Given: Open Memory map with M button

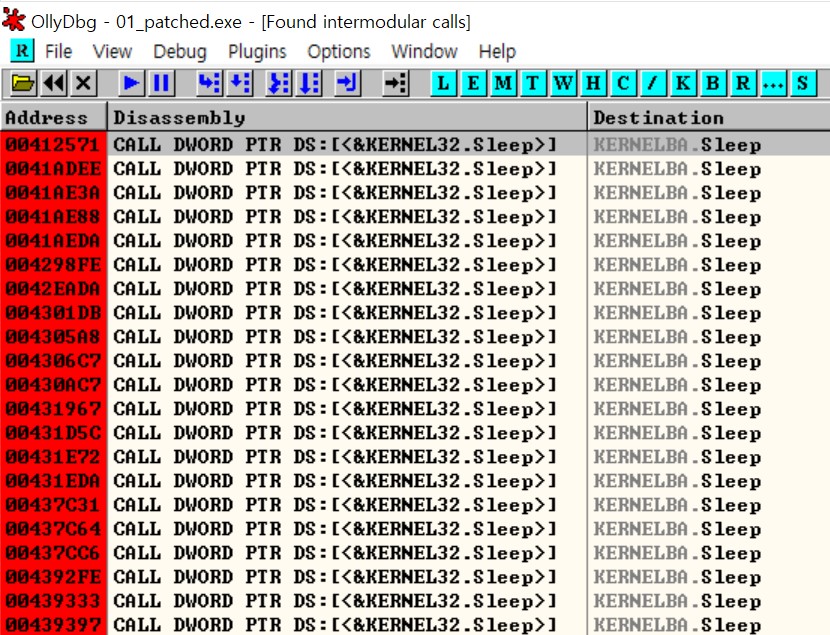Looking at the screenshot, I should coord(503,84).
